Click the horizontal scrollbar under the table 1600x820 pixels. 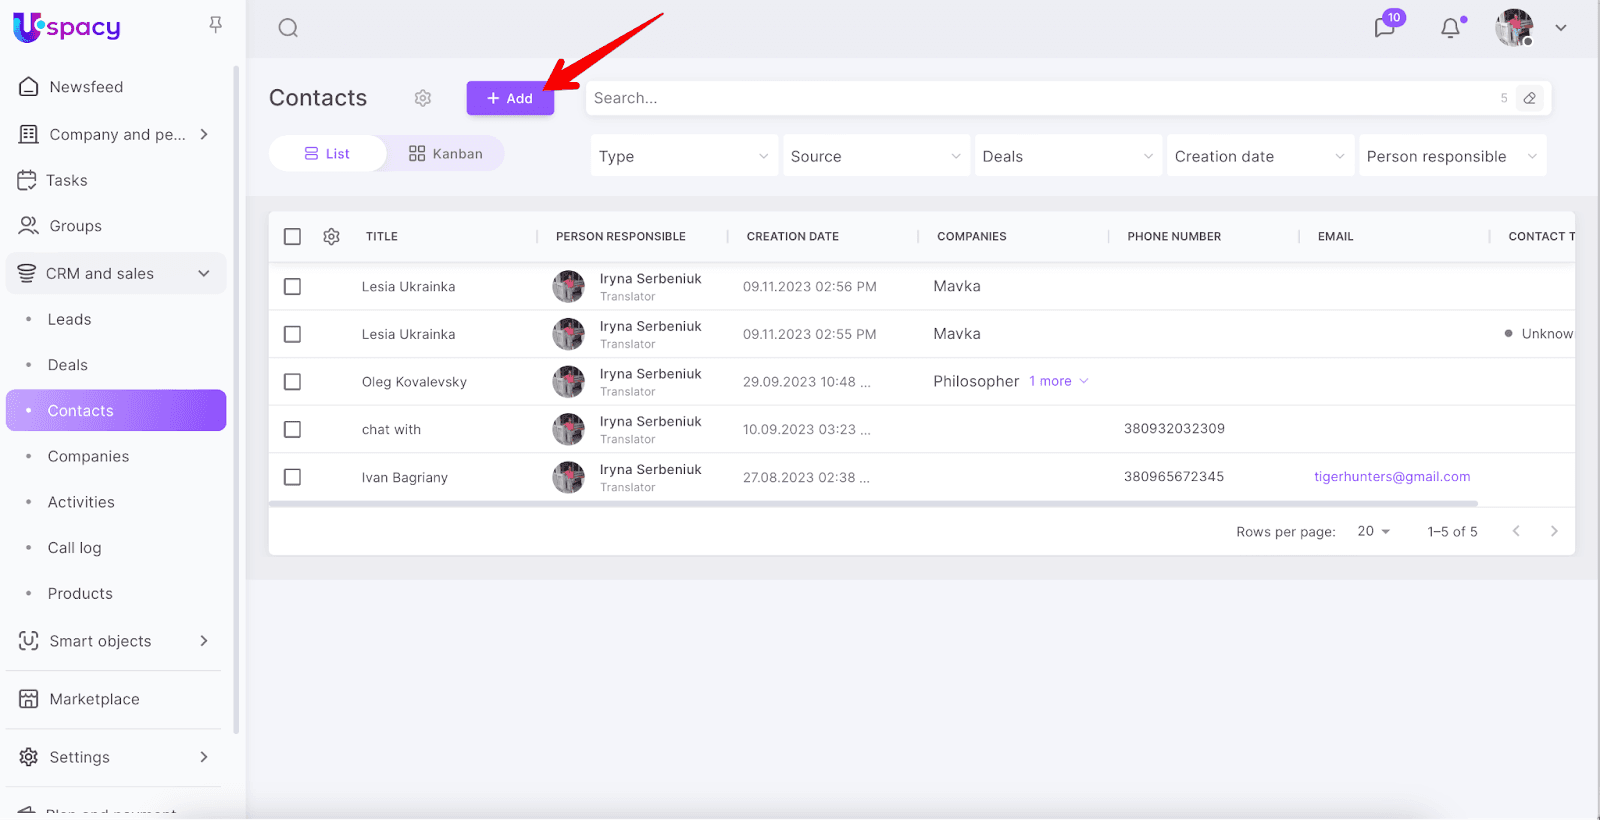pos(872,504)
